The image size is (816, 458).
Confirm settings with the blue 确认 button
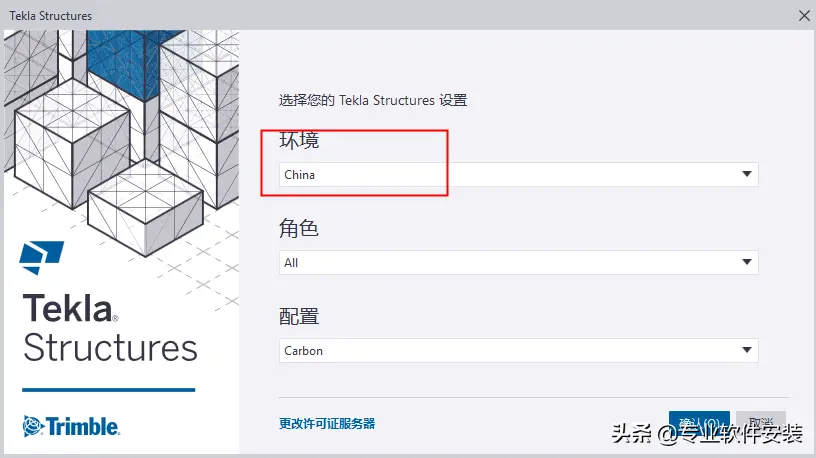699,423
